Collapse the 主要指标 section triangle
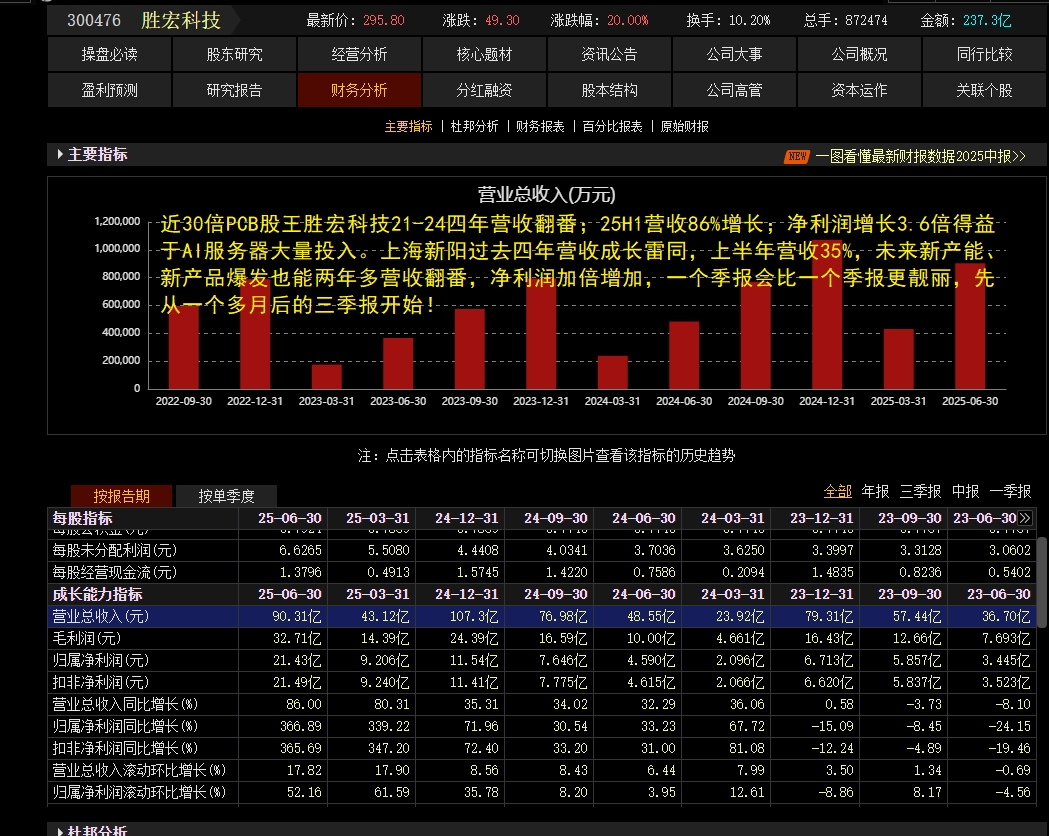Screen dimensions: 1049x836 click(x=60, y=154)
